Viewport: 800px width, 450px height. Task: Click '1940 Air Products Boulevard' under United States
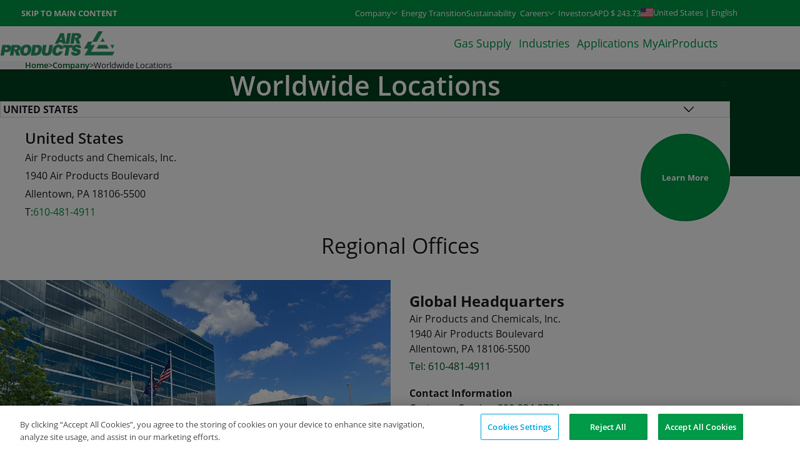[x=92, y=176]
